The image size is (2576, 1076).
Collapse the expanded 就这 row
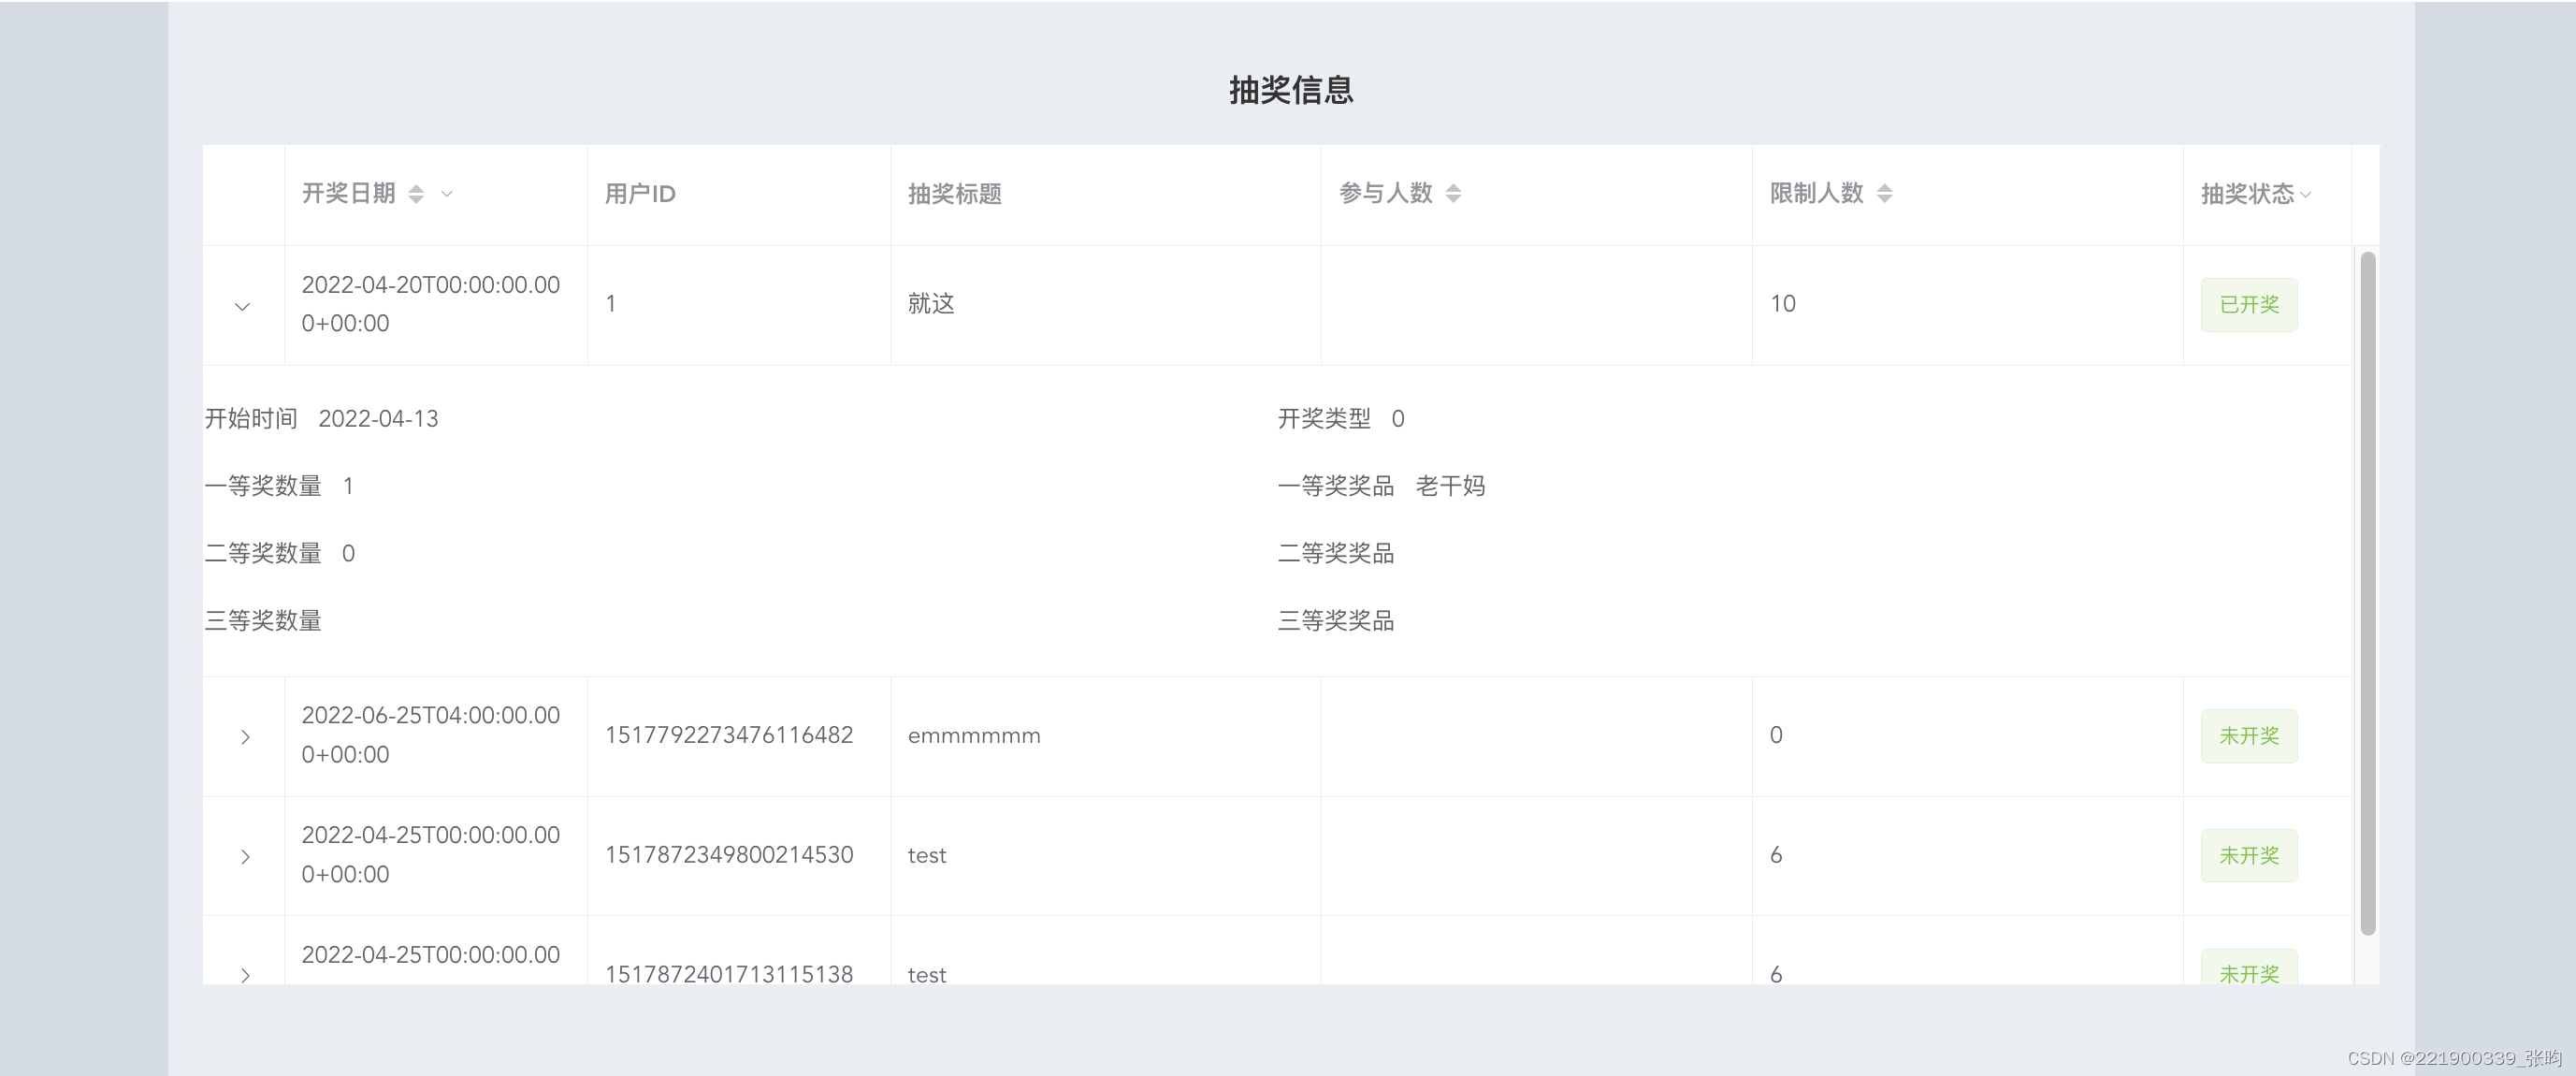(x=242, y=305)
